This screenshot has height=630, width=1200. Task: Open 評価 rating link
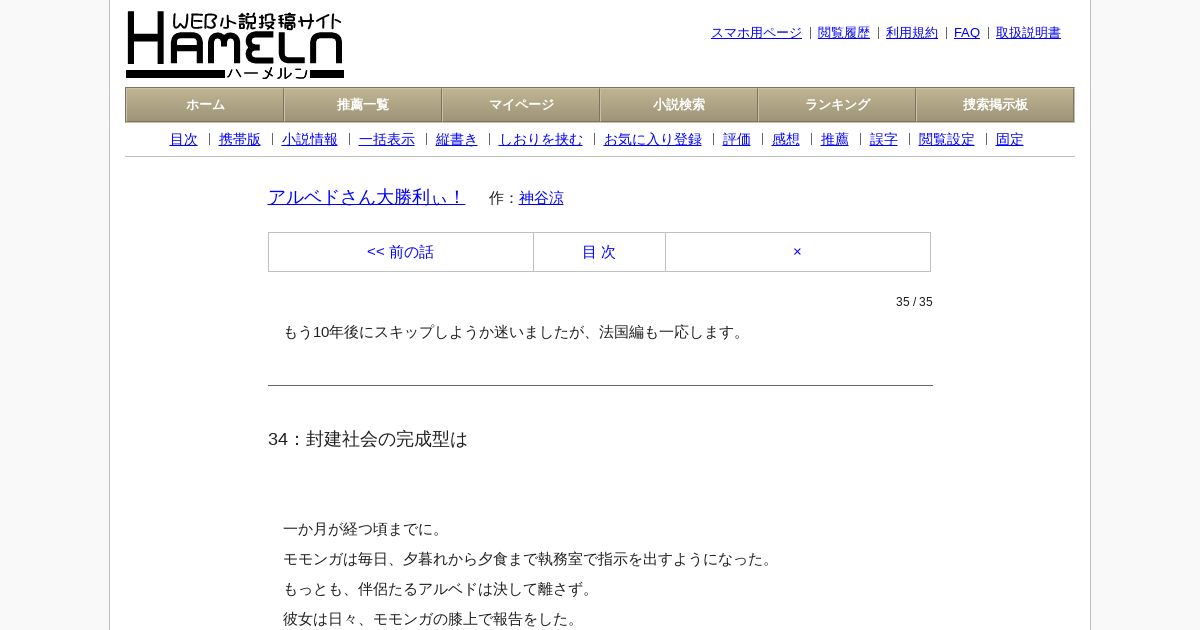click(x=737, y=139)
